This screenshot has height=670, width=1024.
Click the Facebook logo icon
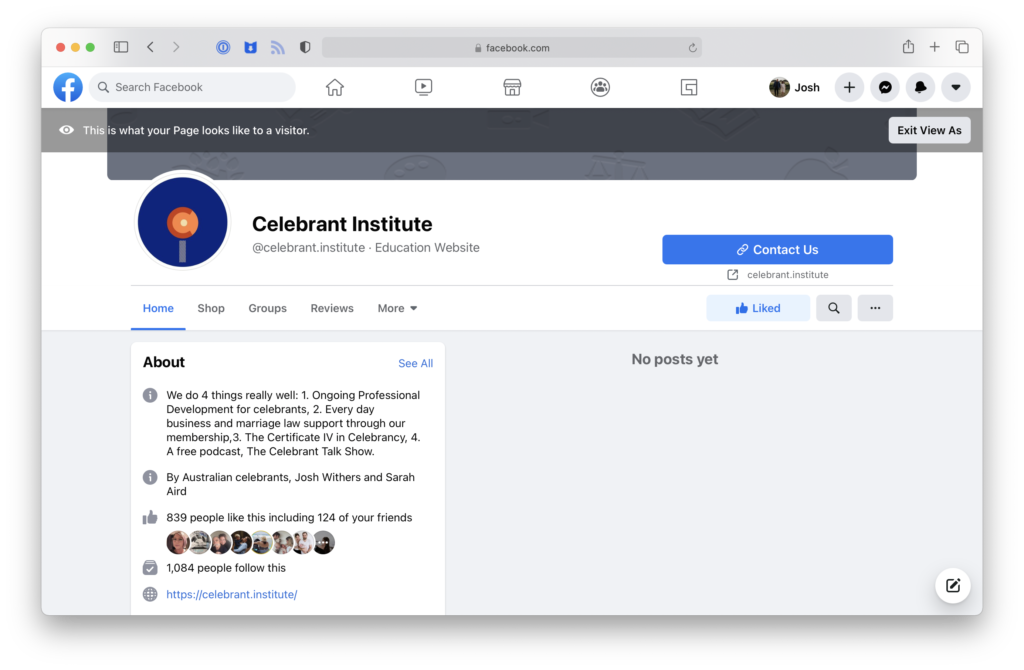click(68, 87)
